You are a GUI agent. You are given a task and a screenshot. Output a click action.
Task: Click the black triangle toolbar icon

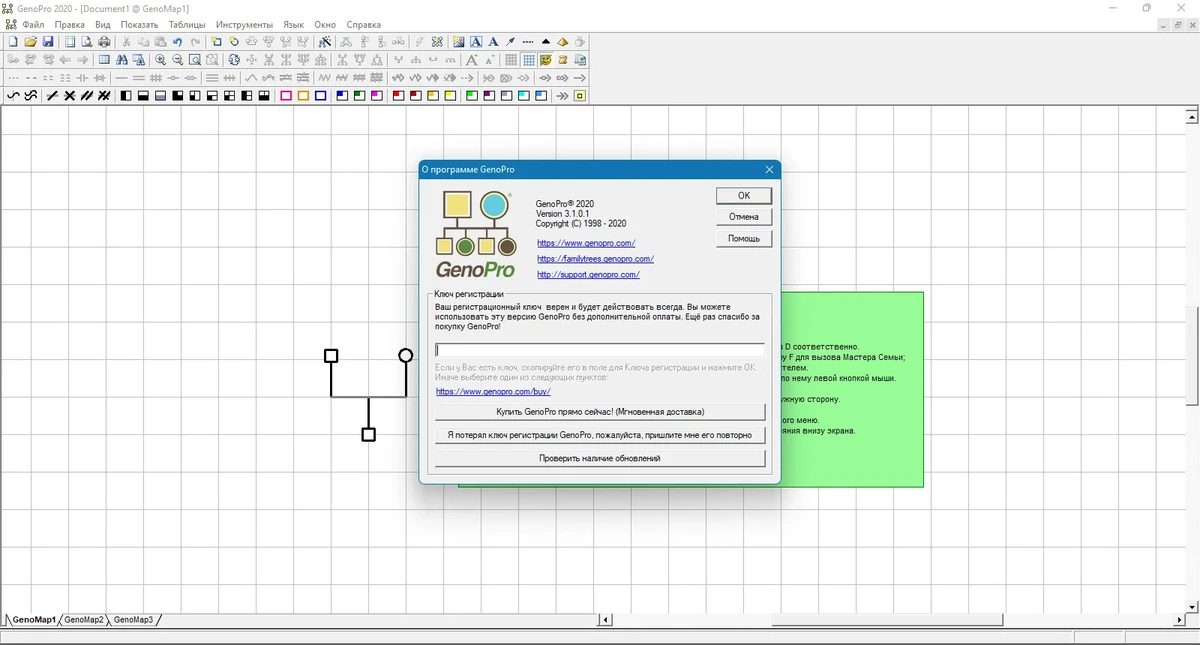[x=546, y=42]
